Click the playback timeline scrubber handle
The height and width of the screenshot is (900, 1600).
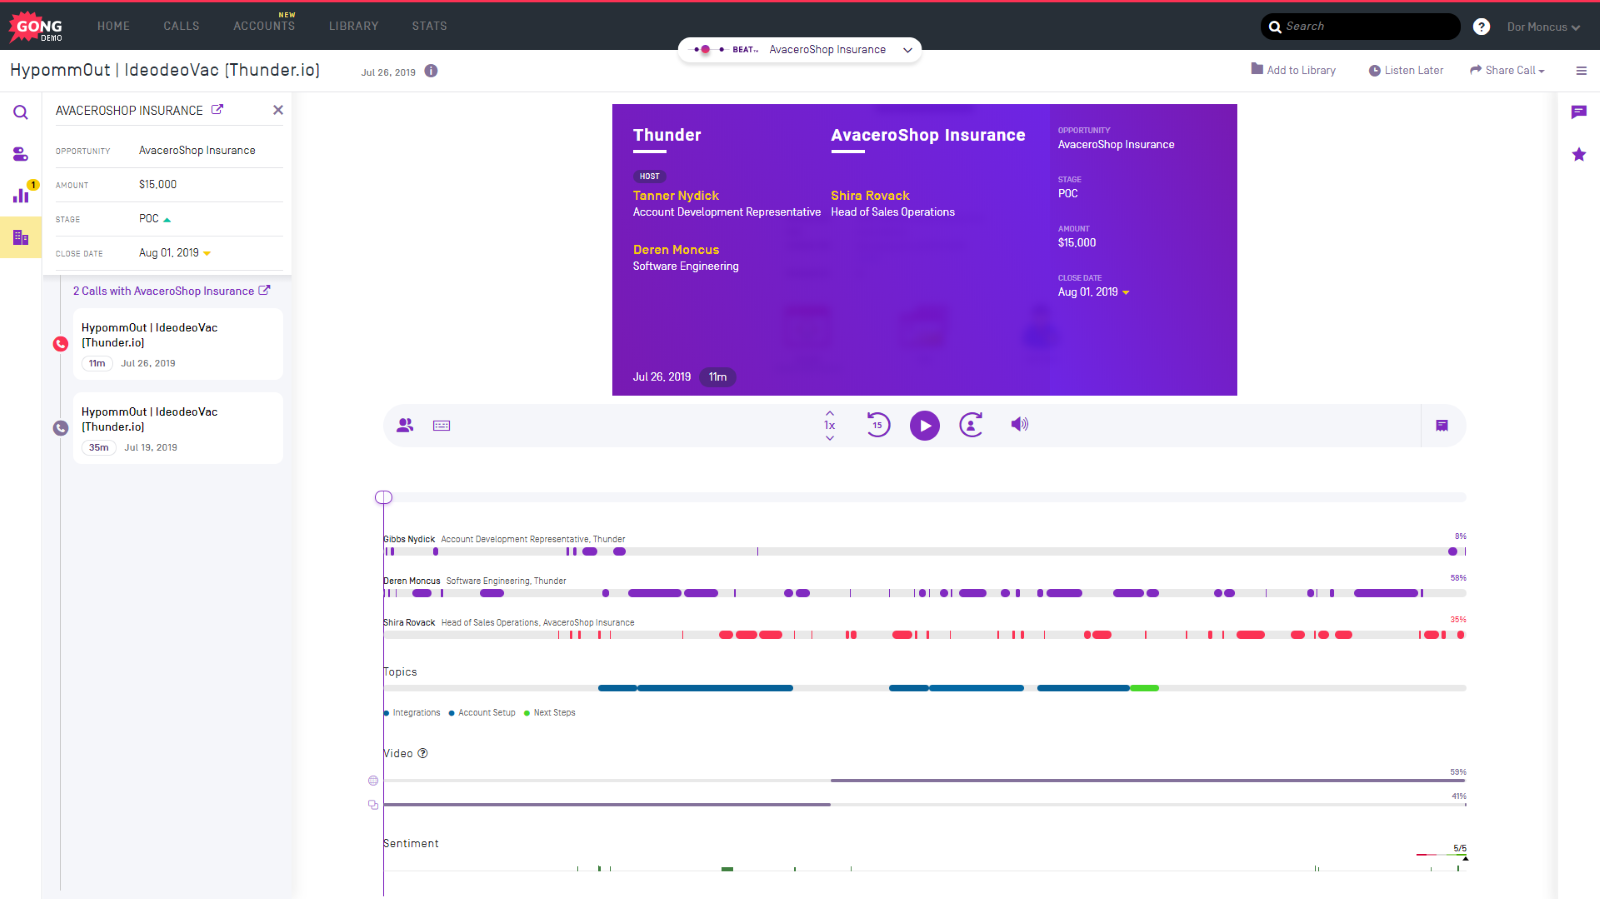coord(384,497)
